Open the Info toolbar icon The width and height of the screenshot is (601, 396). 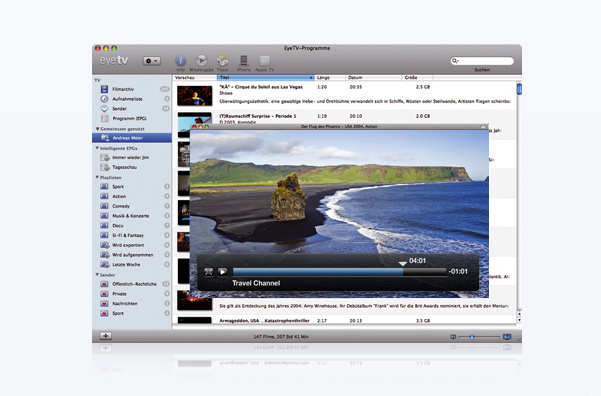click(x=181, y=61)
